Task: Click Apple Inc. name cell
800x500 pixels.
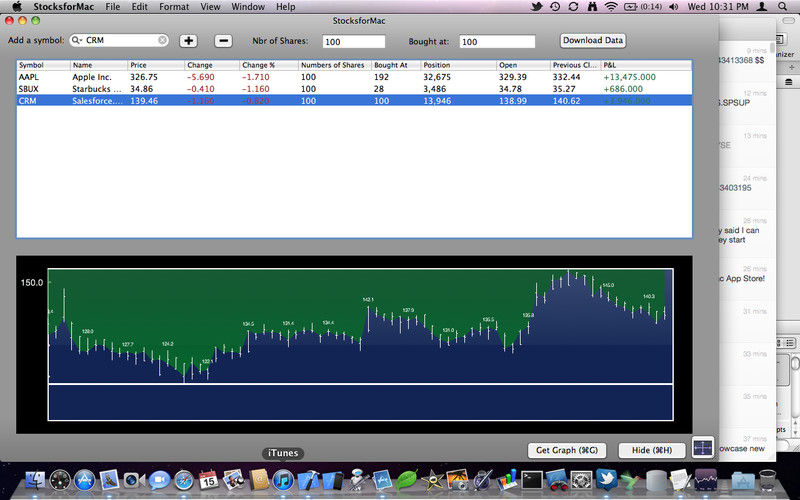Action: pos(92,77)
